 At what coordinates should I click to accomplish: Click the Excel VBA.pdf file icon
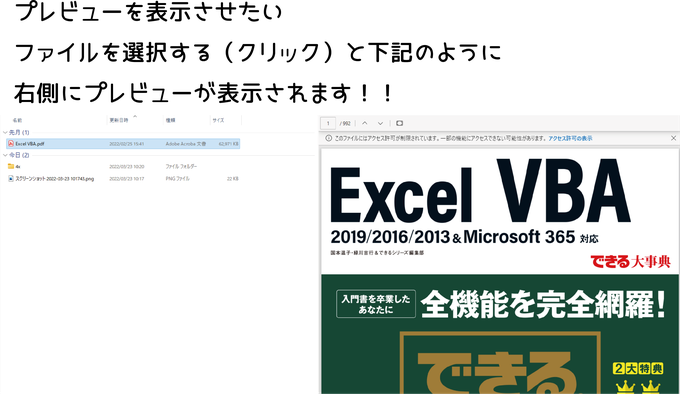pyautogui.click(x=11, y=143)
